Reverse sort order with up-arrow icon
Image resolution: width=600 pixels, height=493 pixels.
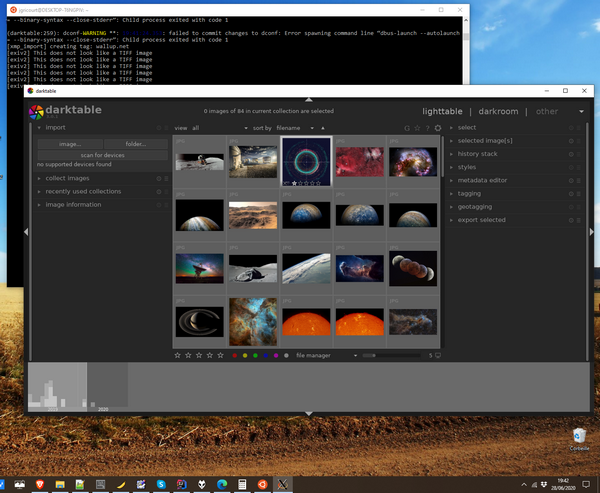323,128
